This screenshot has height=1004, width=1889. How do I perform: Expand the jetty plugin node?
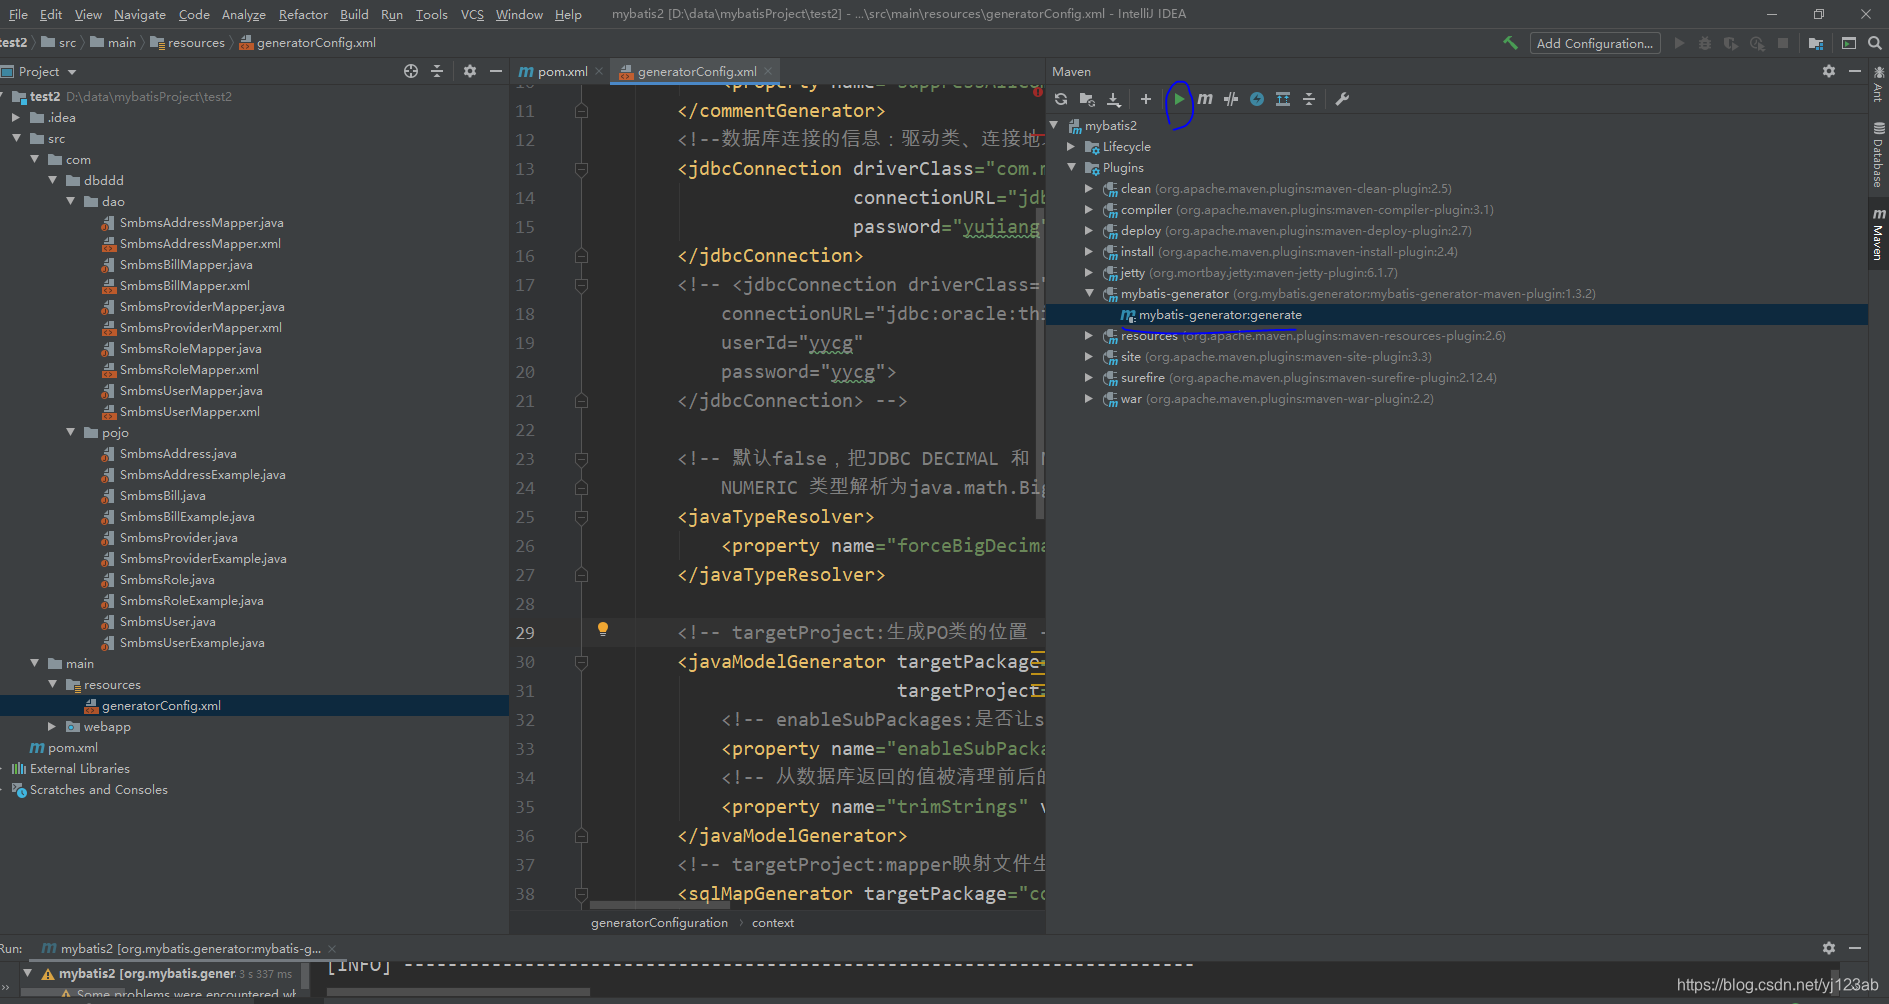[x=1090, y=272]
